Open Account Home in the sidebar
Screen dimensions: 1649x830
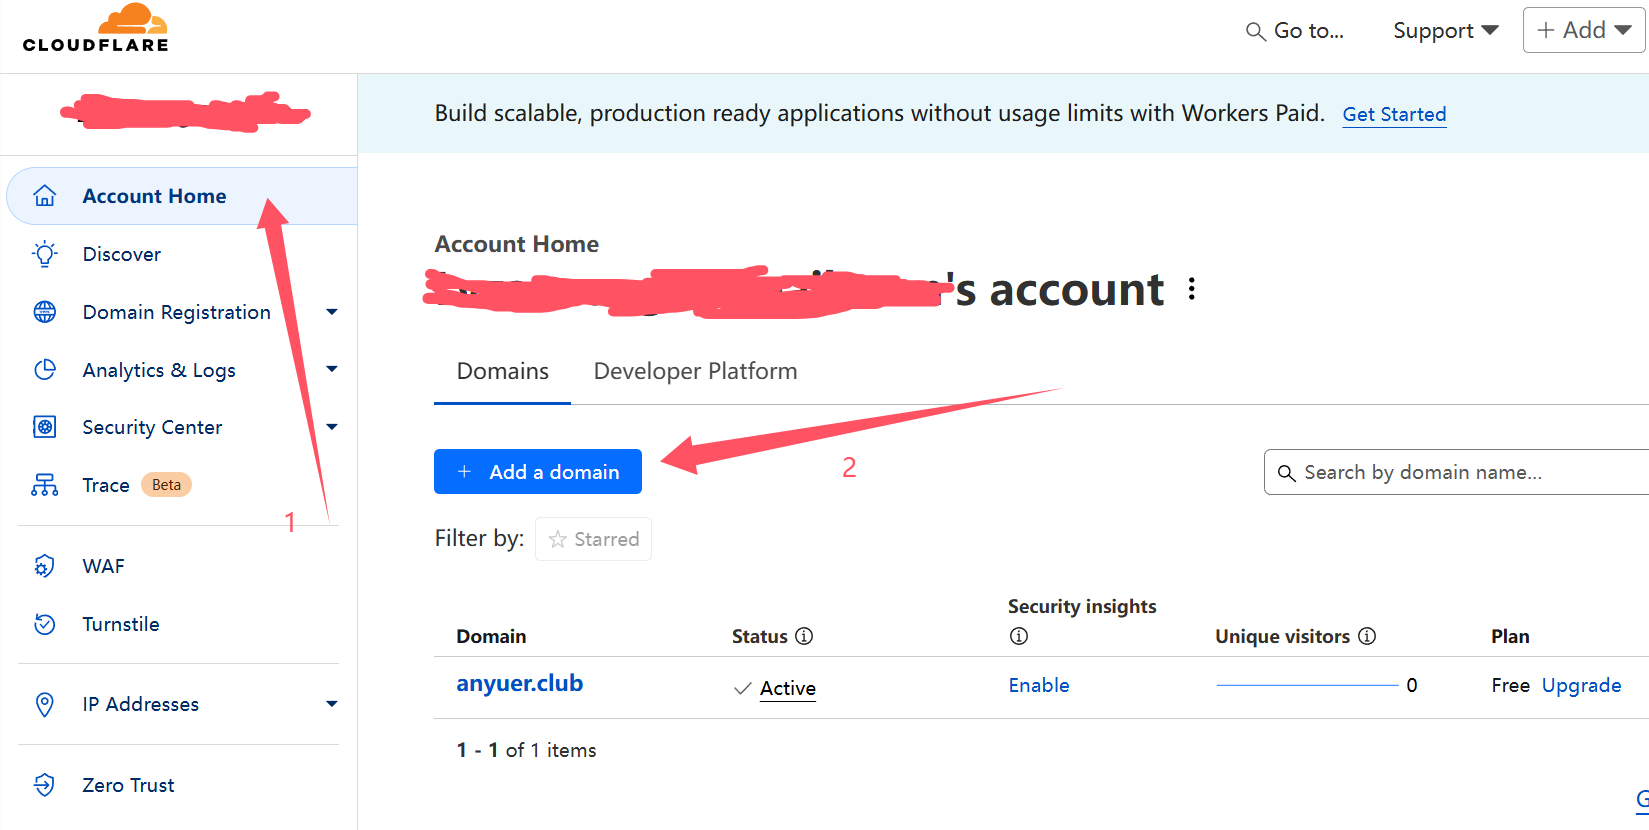(x=182, y=196)
